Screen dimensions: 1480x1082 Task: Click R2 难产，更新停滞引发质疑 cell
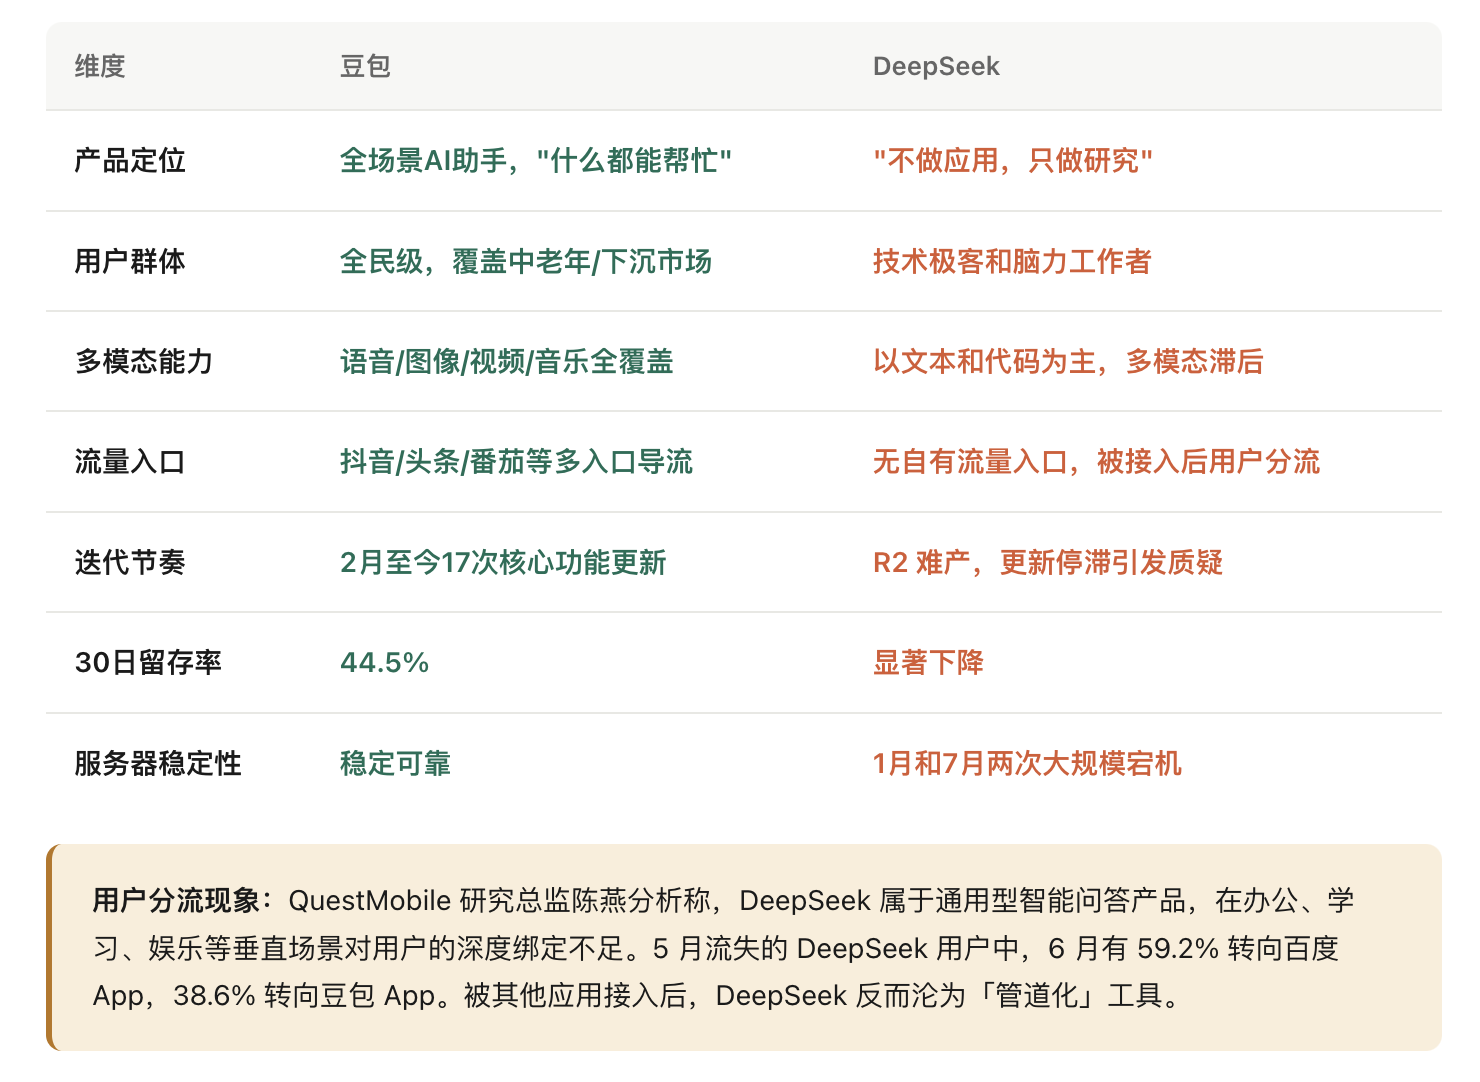click(x=1048, y=562)
